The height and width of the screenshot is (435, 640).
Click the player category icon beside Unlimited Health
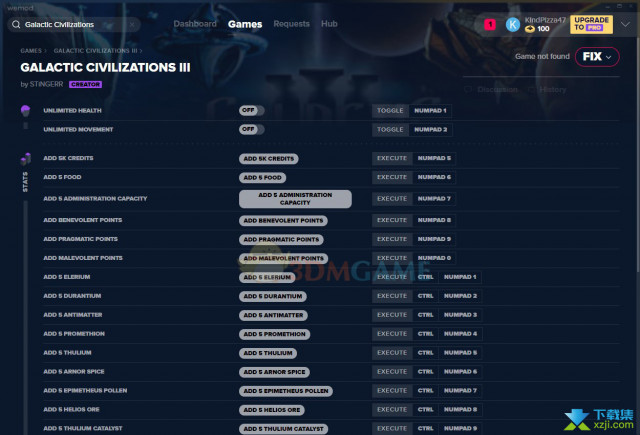[25, 110]
